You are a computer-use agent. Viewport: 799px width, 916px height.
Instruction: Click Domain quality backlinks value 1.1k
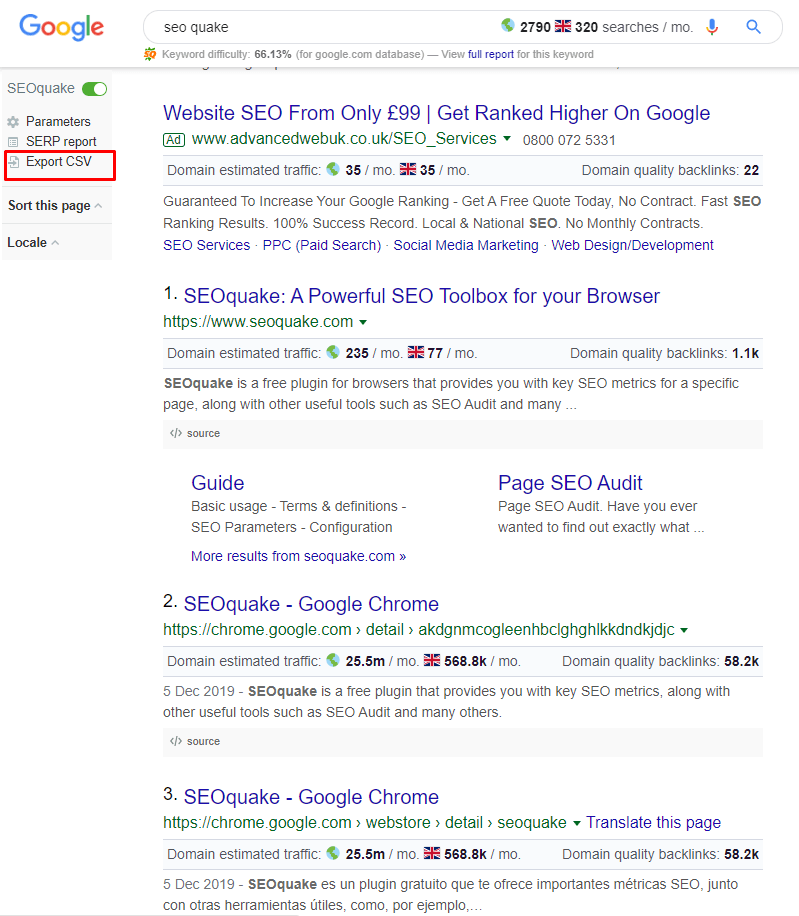pos(745,353)
